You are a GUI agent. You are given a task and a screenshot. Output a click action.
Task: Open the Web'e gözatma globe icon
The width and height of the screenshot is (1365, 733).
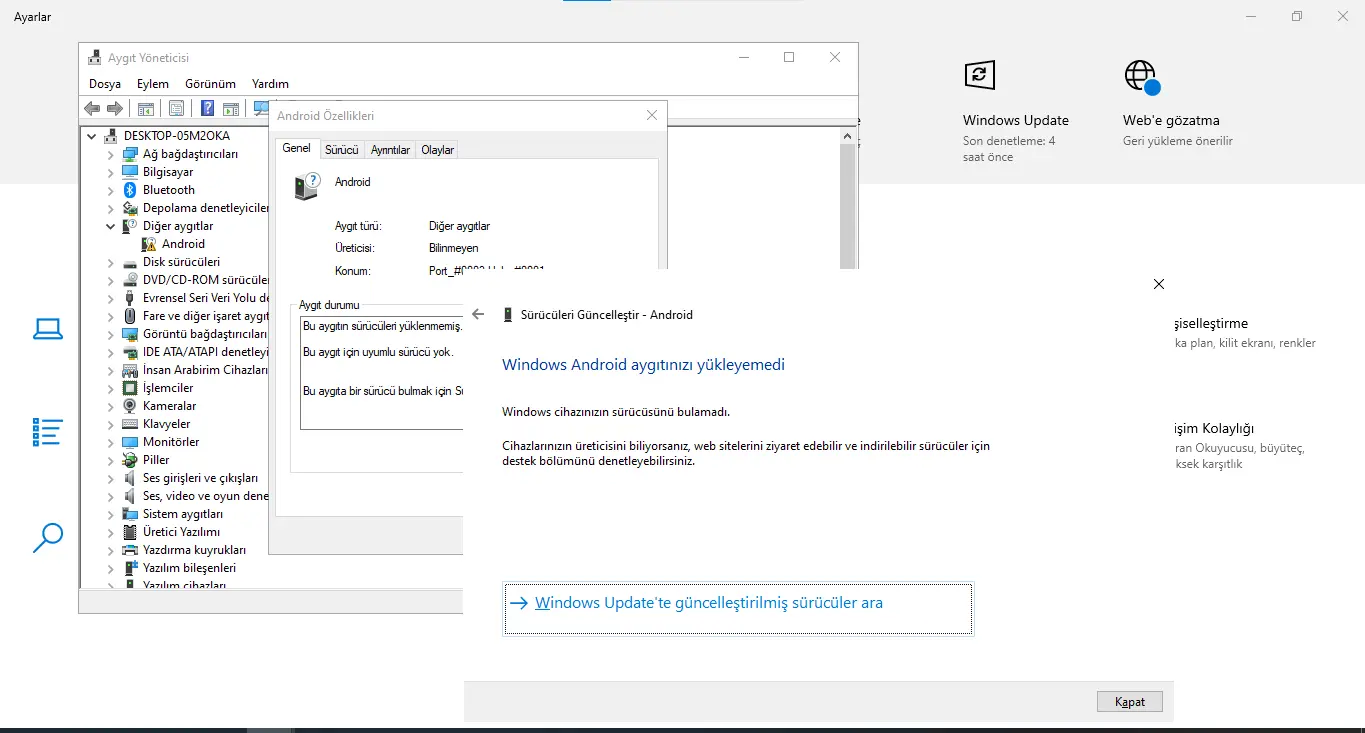(x=1141, y=77)
